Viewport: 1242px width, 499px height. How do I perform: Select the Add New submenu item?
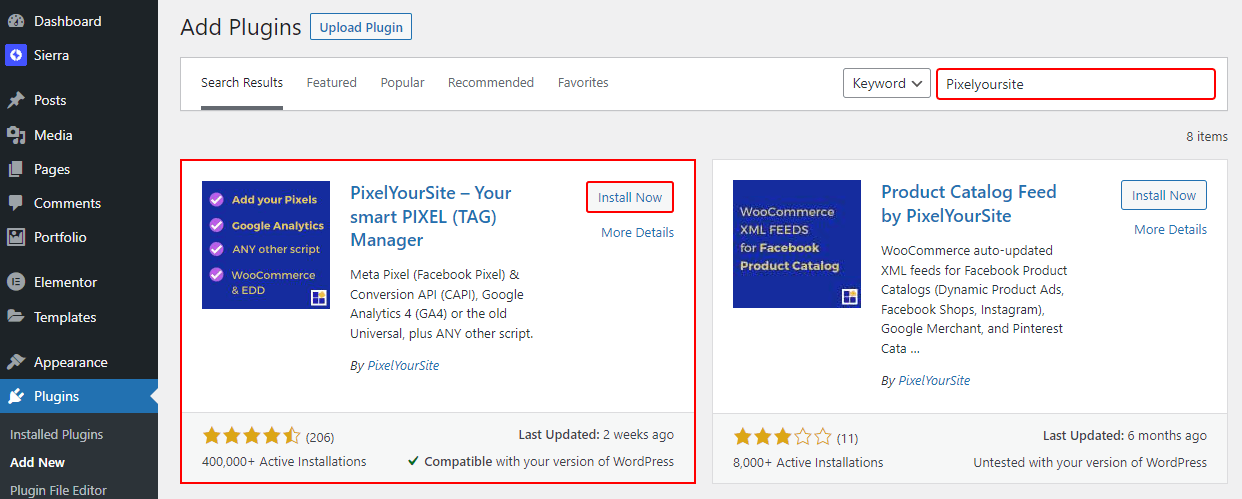(37, 462)
